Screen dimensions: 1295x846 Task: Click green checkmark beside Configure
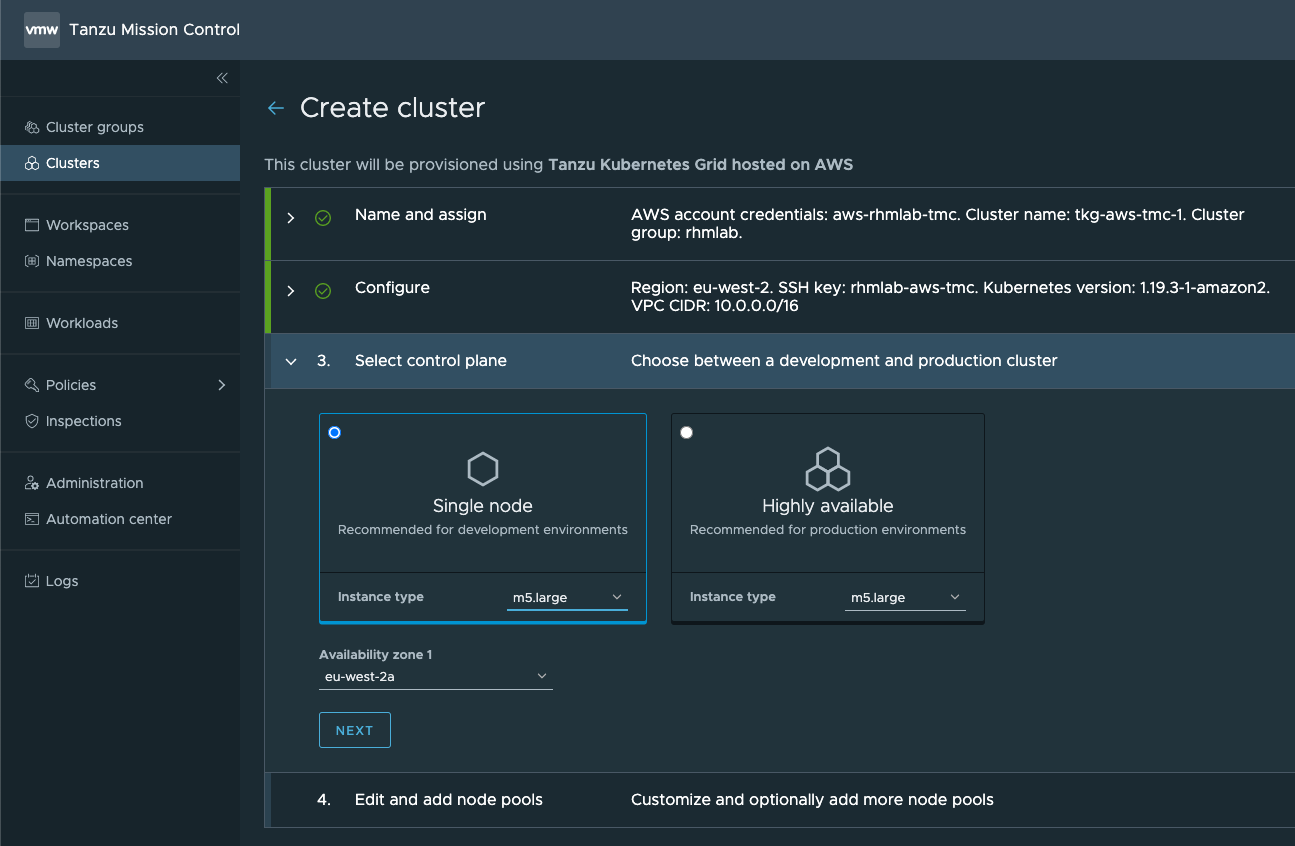click(x=323, y=291)
